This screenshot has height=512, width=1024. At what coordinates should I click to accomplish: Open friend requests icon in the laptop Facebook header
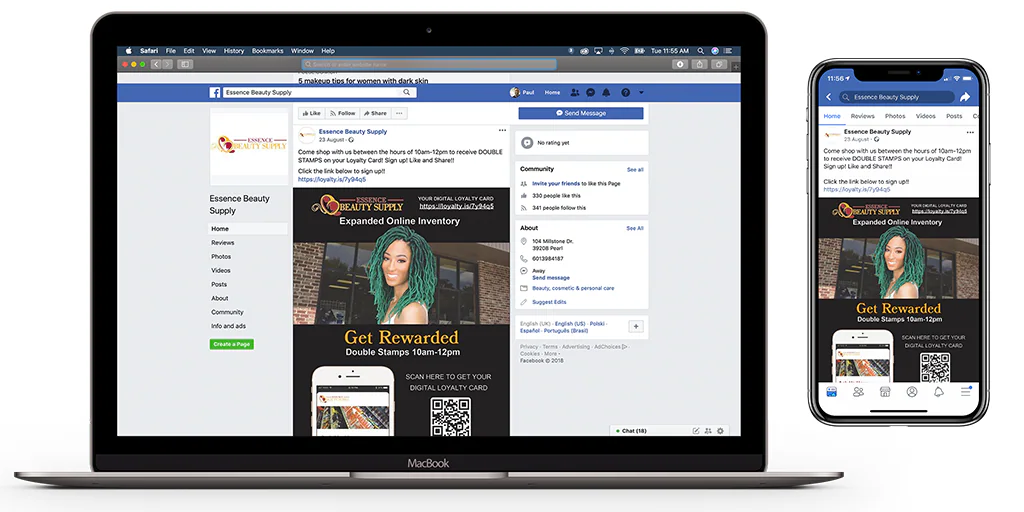(x=575, y=93)
